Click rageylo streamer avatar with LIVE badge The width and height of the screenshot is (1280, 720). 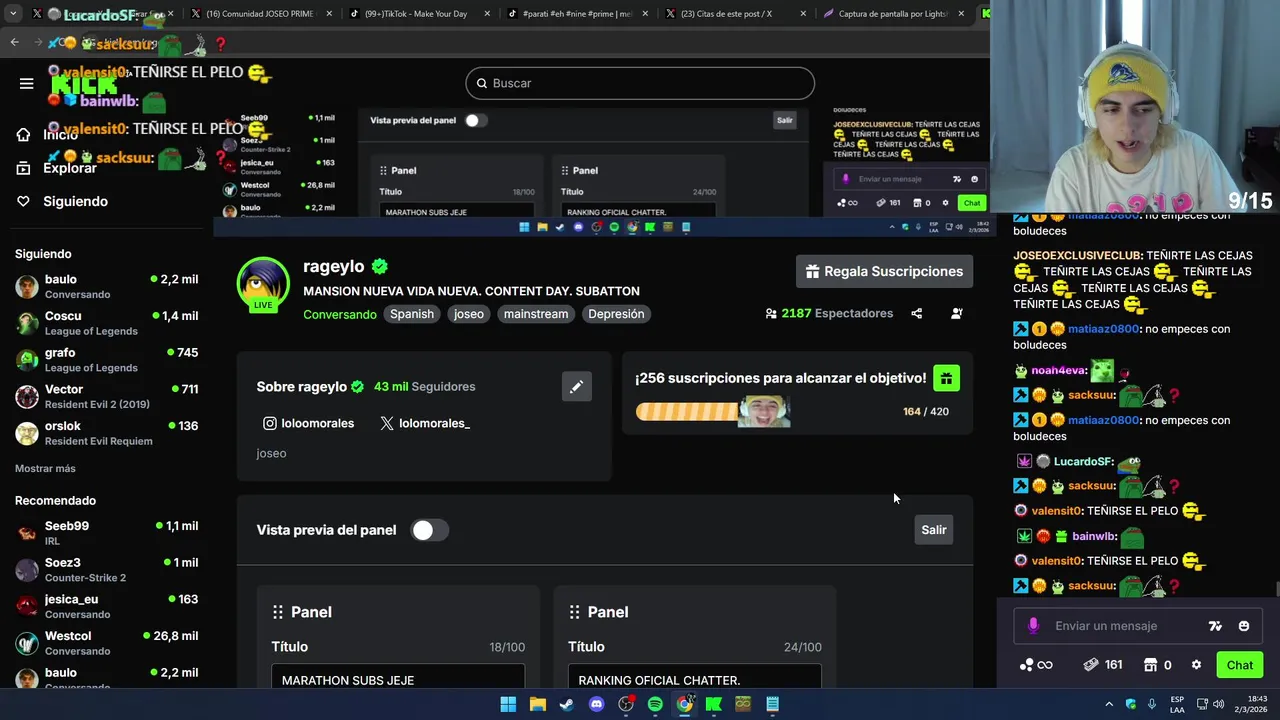coord(263,284)
